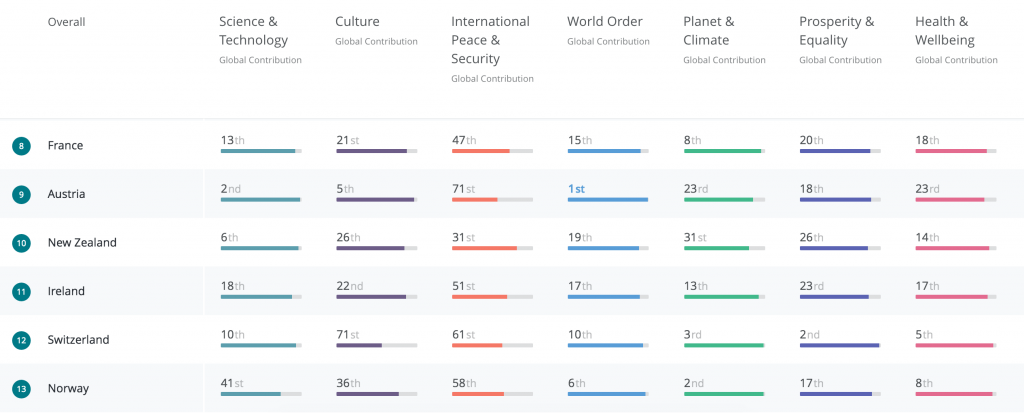The width and height of the screenshot is (1024, 413).
Task: Click Switzerland's rank 12 circle badge
Action: pyautogui.click(x=22, y=340)
